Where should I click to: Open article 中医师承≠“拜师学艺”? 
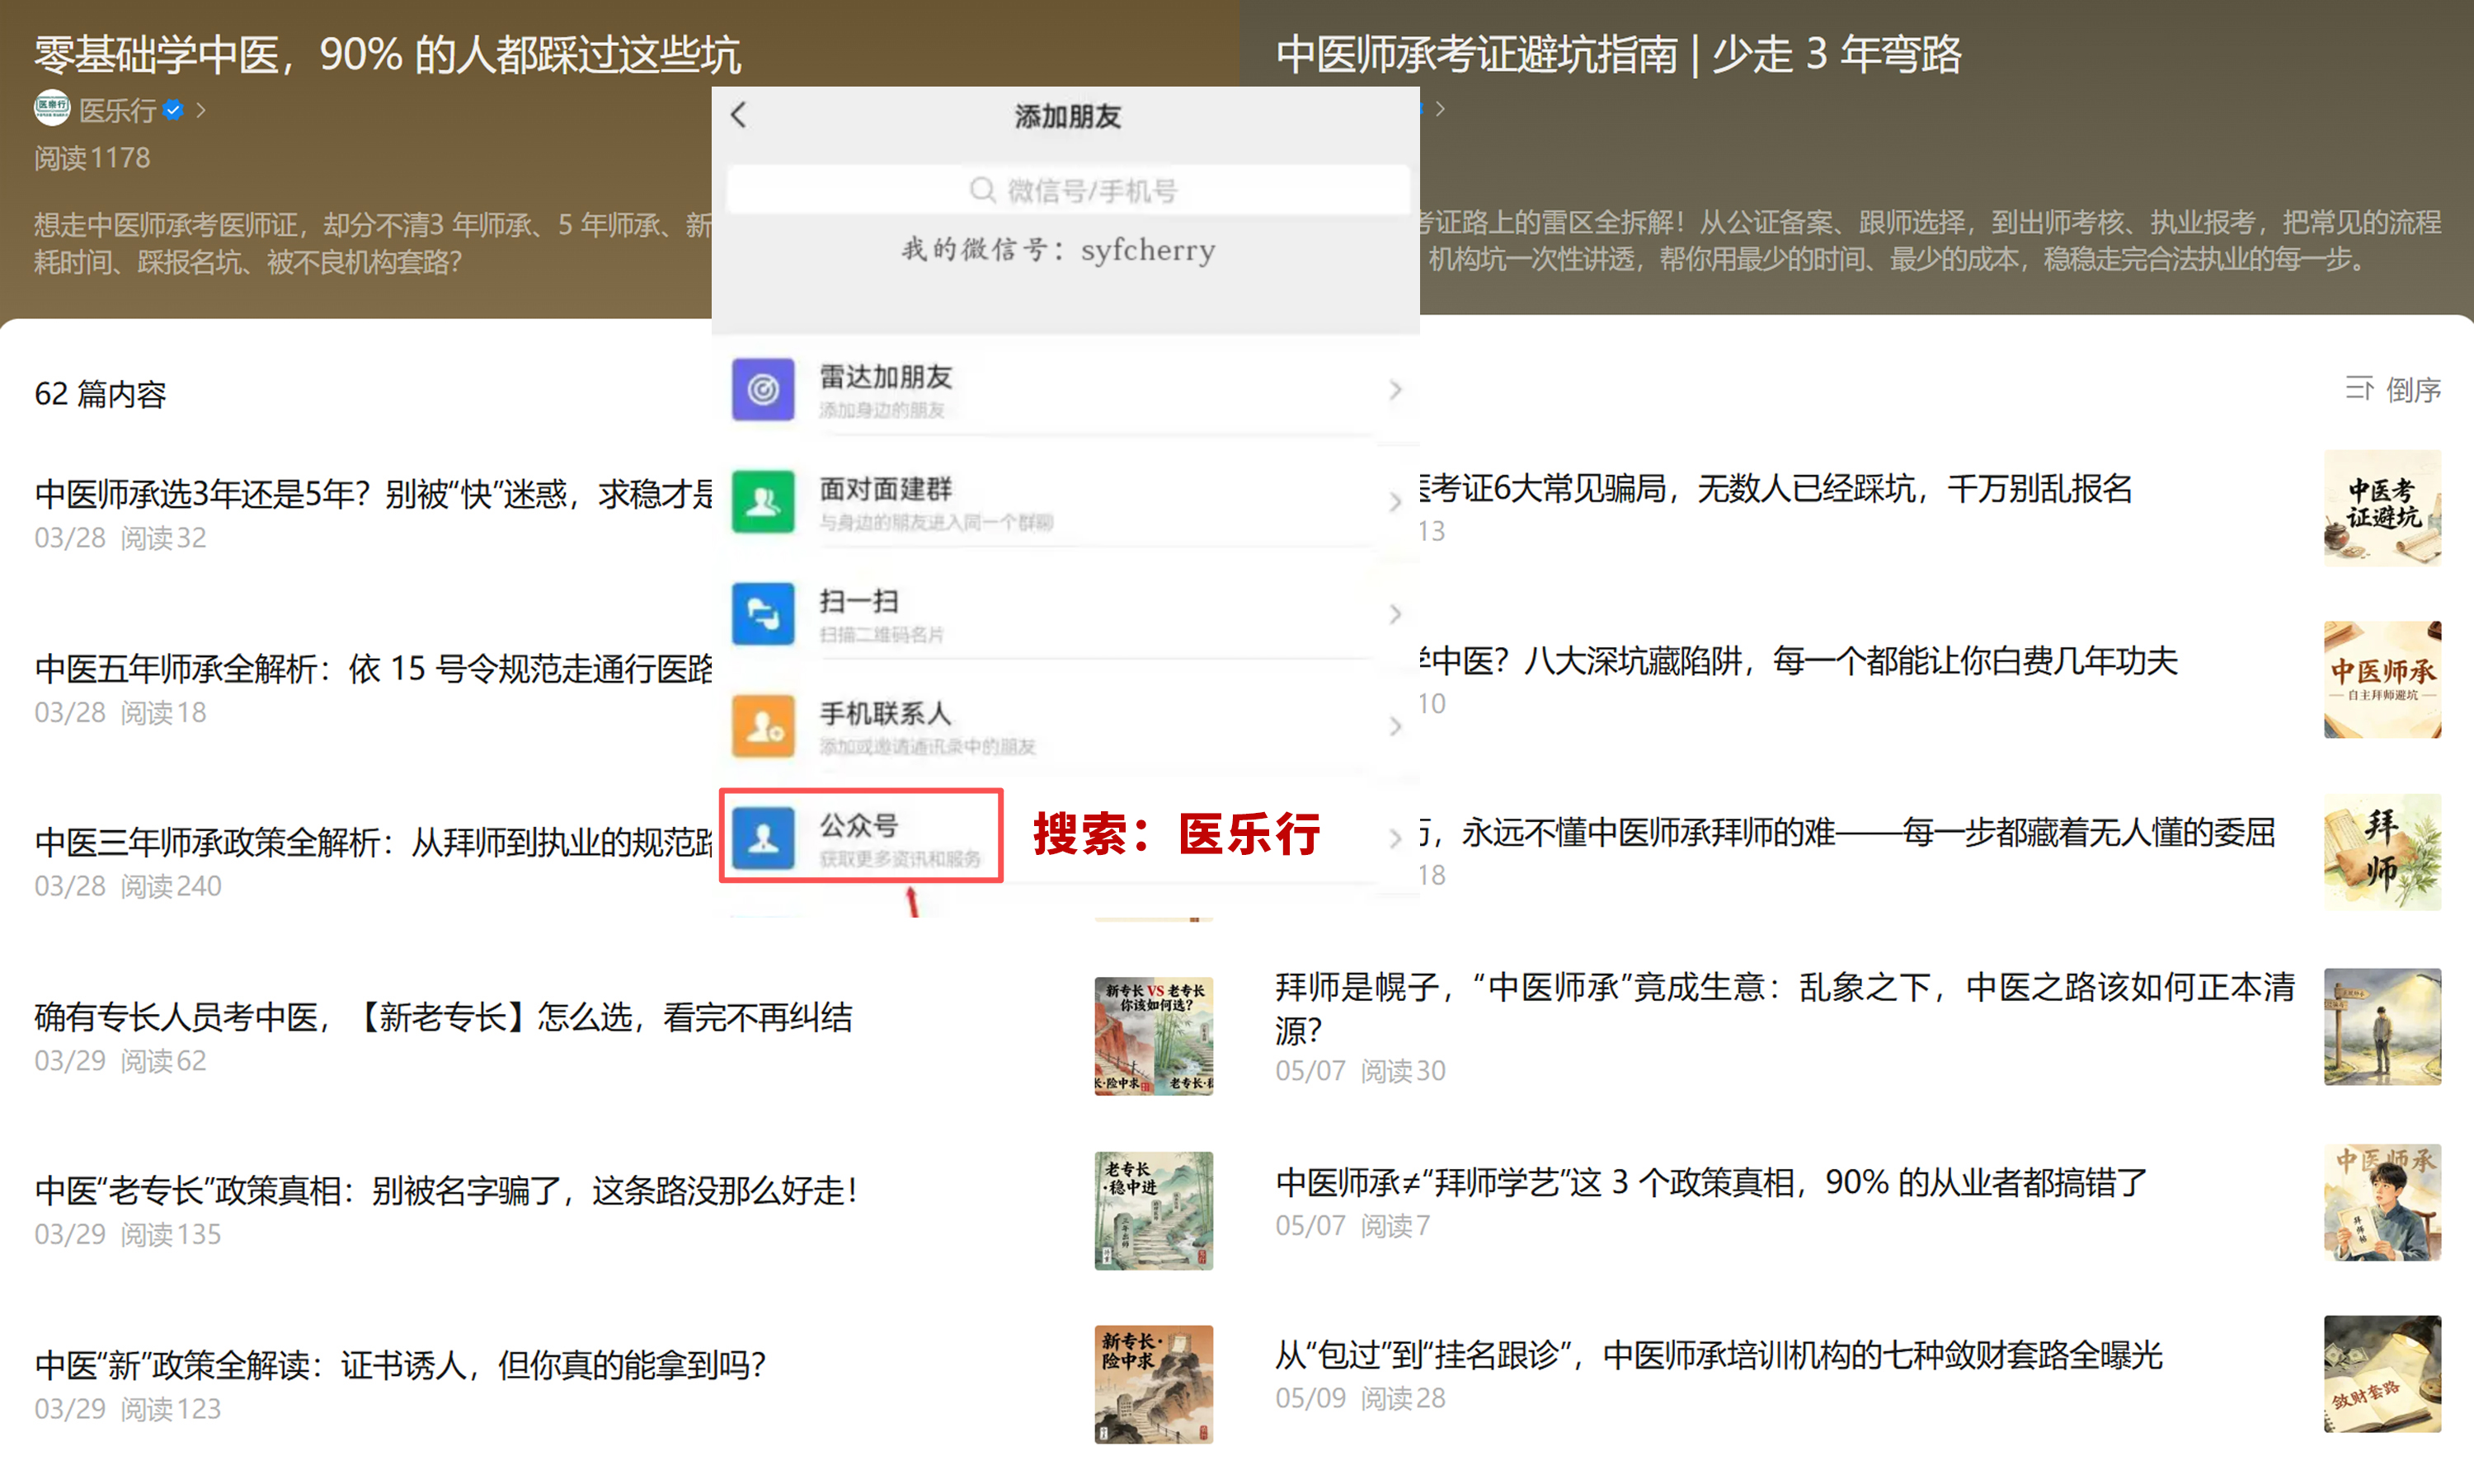1711,1183
